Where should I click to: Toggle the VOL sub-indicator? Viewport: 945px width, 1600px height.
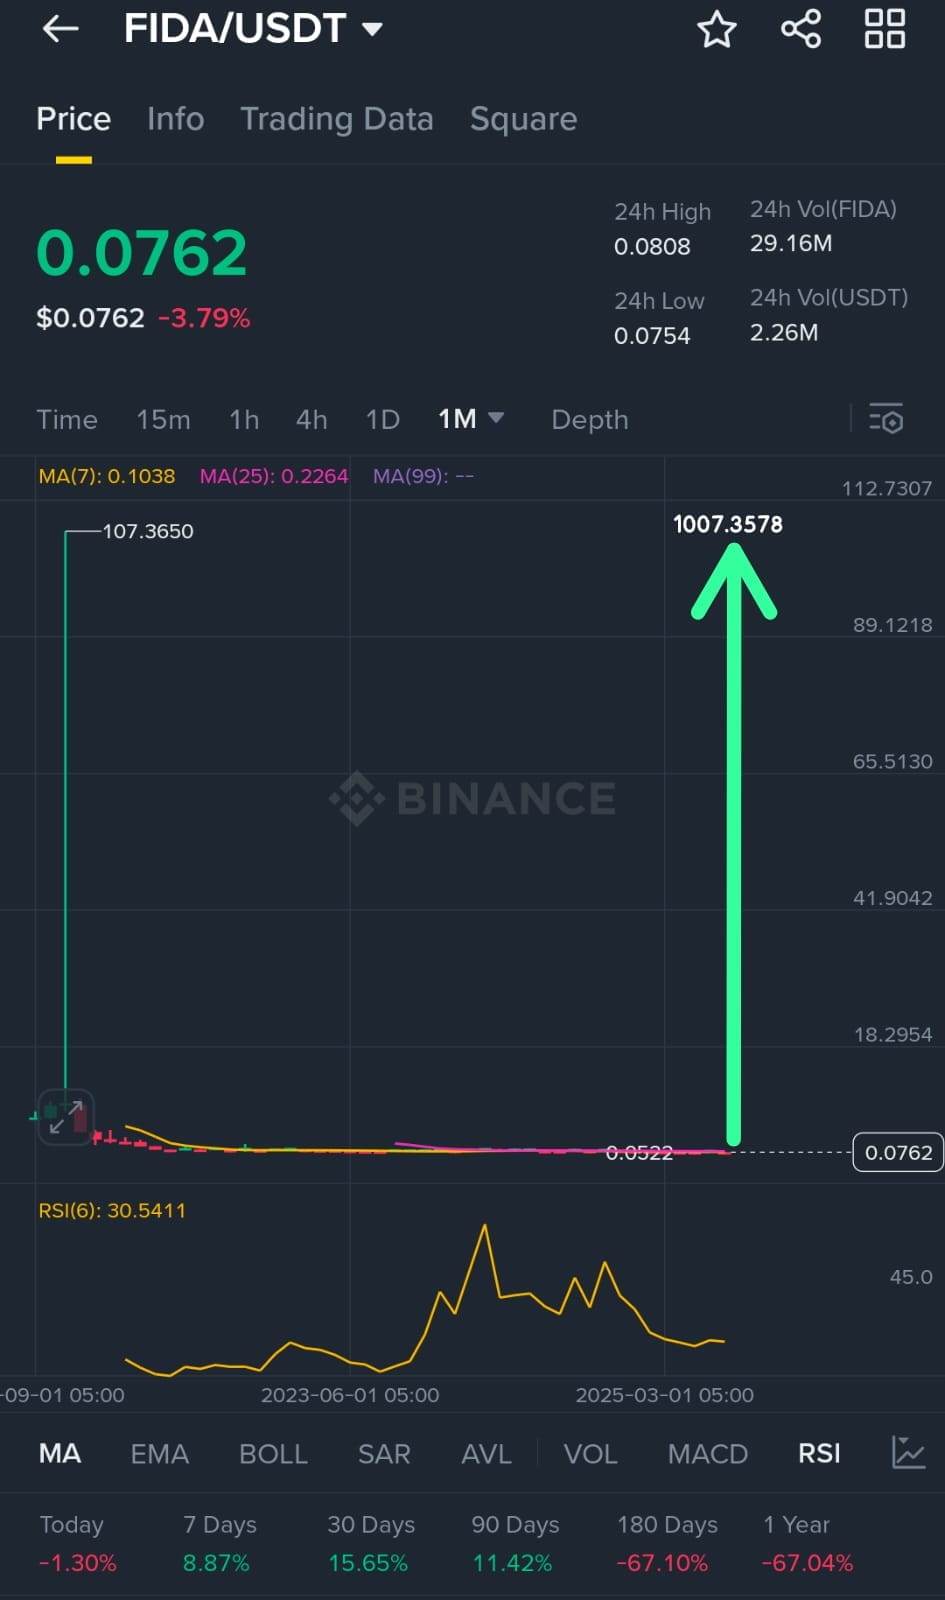coord(590,1453)
